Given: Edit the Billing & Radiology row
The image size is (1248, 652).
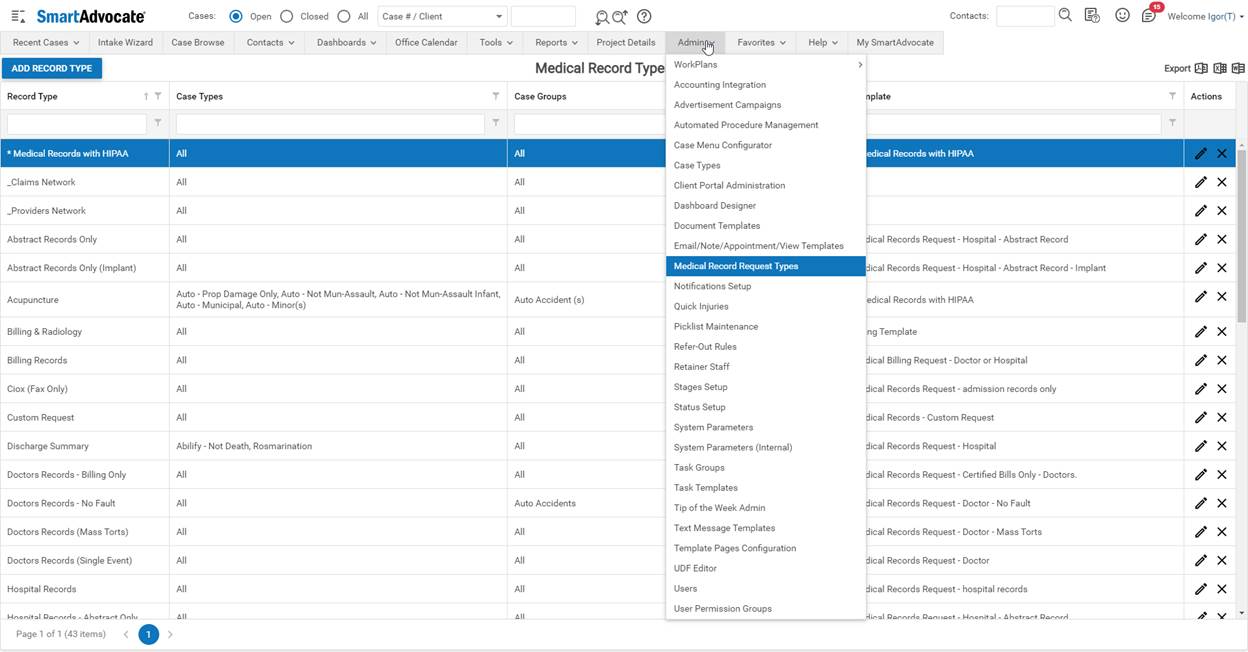Looking at the screenshot, I should 1201,332.
